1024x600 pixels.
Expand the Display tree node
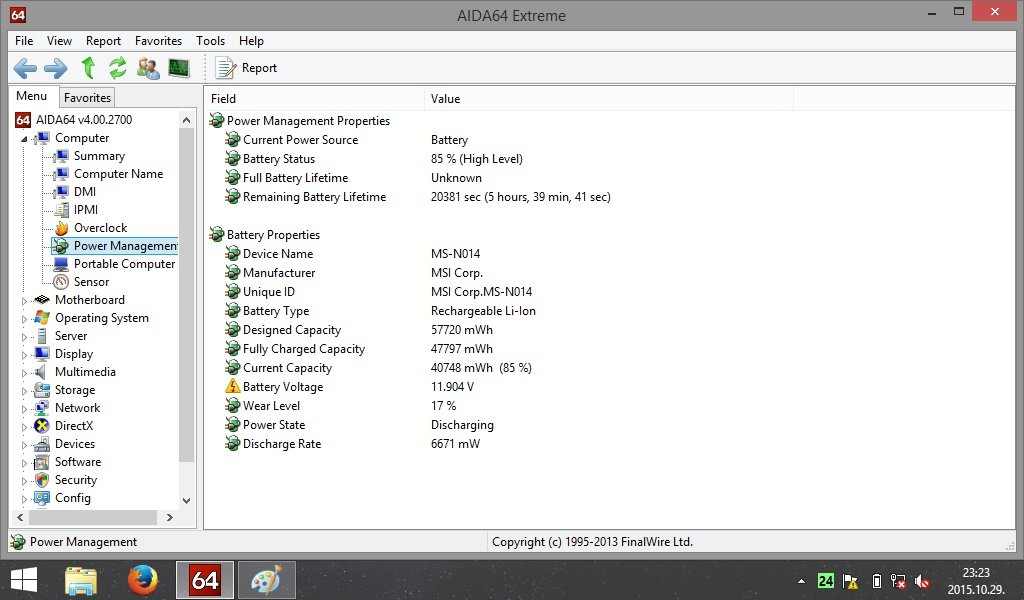point(24,355)
